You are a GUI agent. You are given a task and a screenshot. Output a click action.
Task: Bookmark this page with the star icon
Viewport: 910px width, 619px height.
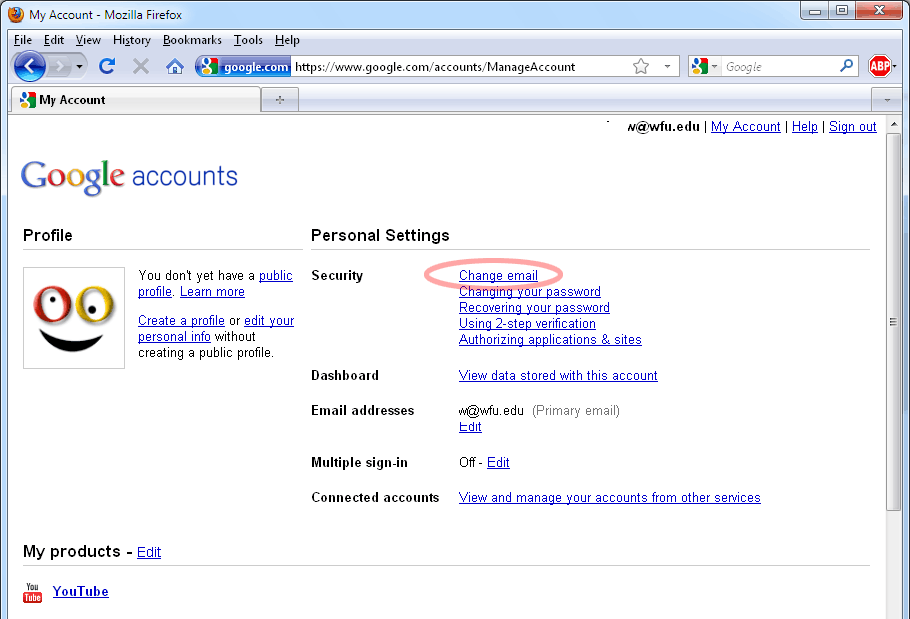(641, 66)
